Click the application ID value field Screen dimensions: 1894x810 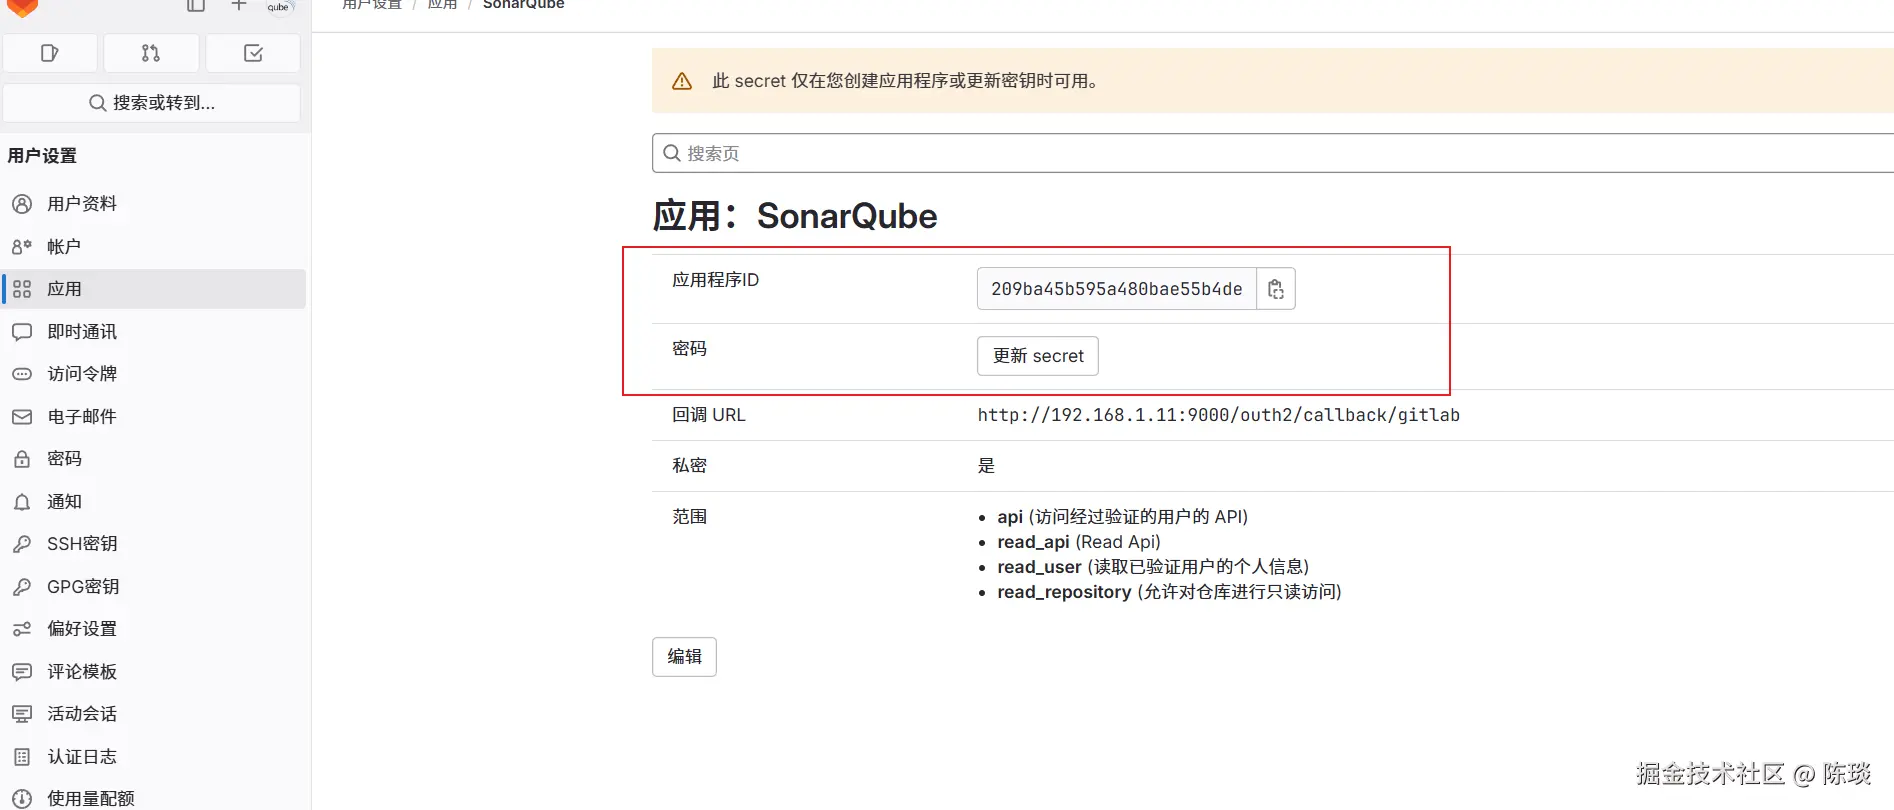(1117, 289)
